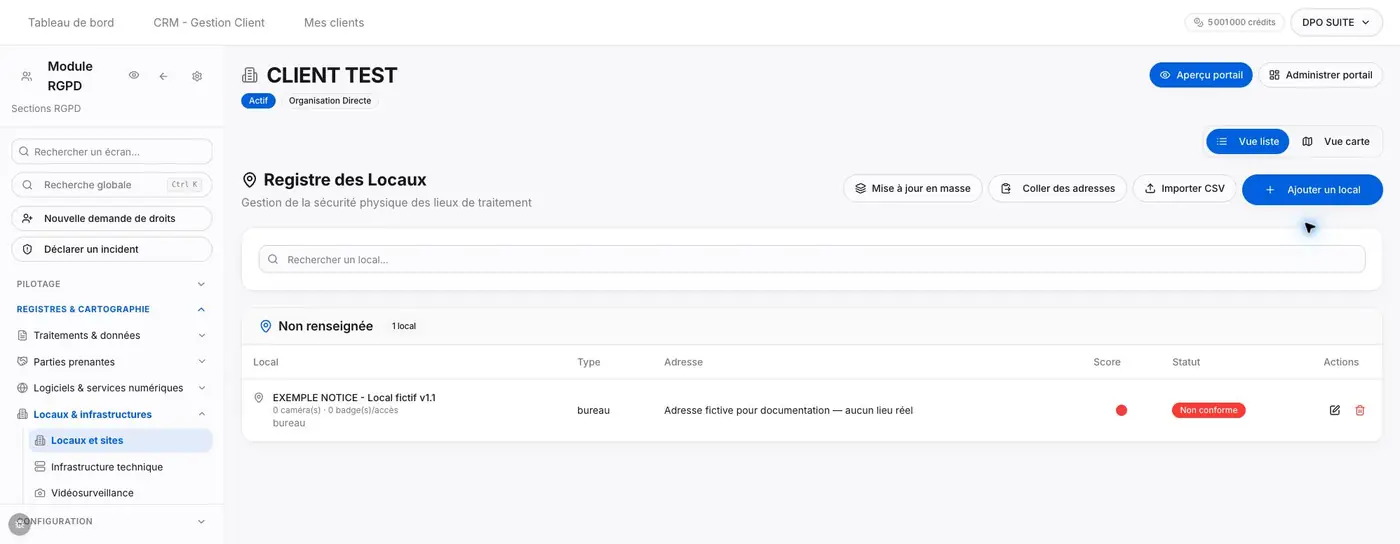Open Infrastructure technique

[120, 467]
